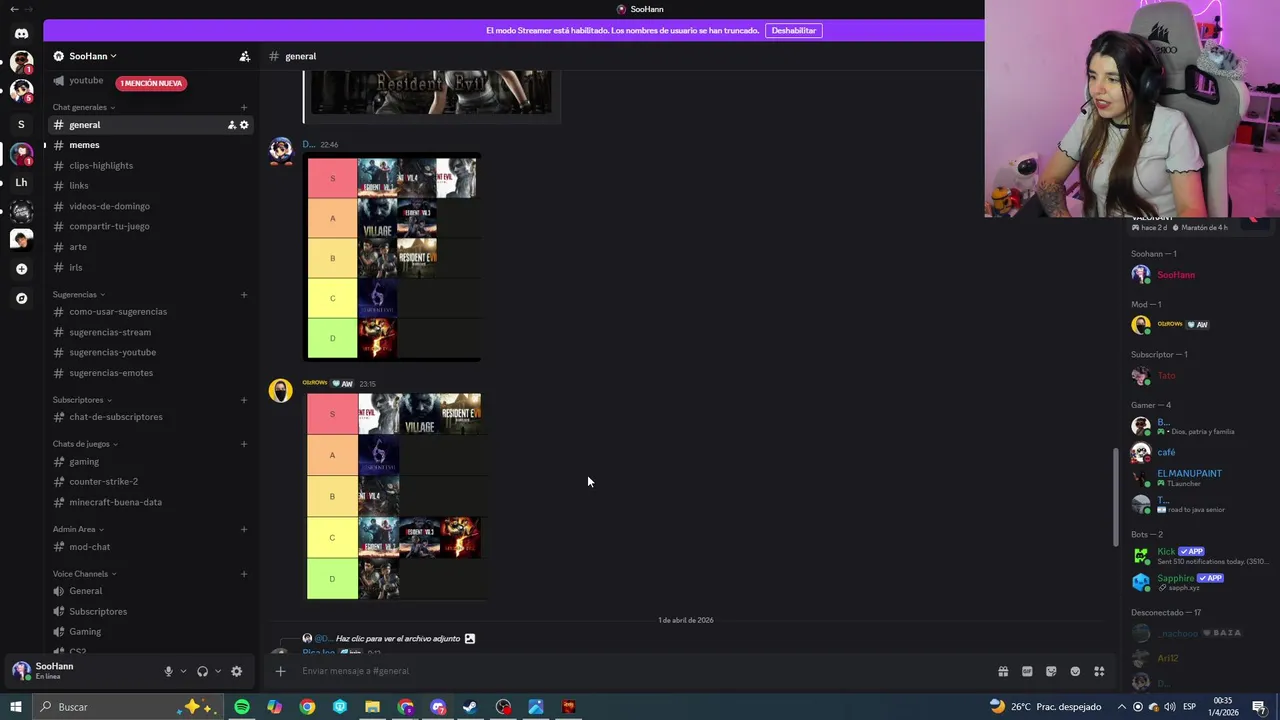Open the 'Lh' server icon

pos(21,183)
